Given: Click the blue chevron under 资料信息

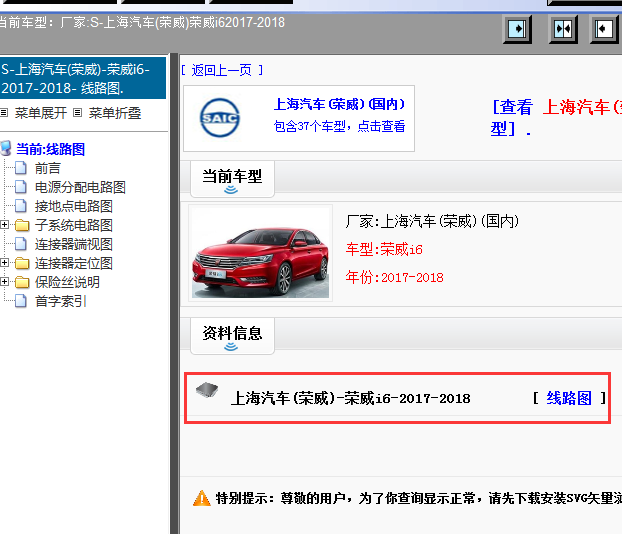Looking at the screenshot, I should coord(231,347).
